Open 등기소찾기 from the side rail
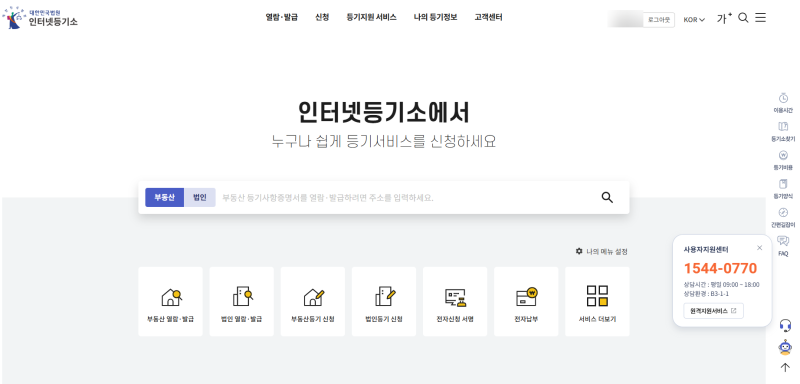 (x=783, y=131)
